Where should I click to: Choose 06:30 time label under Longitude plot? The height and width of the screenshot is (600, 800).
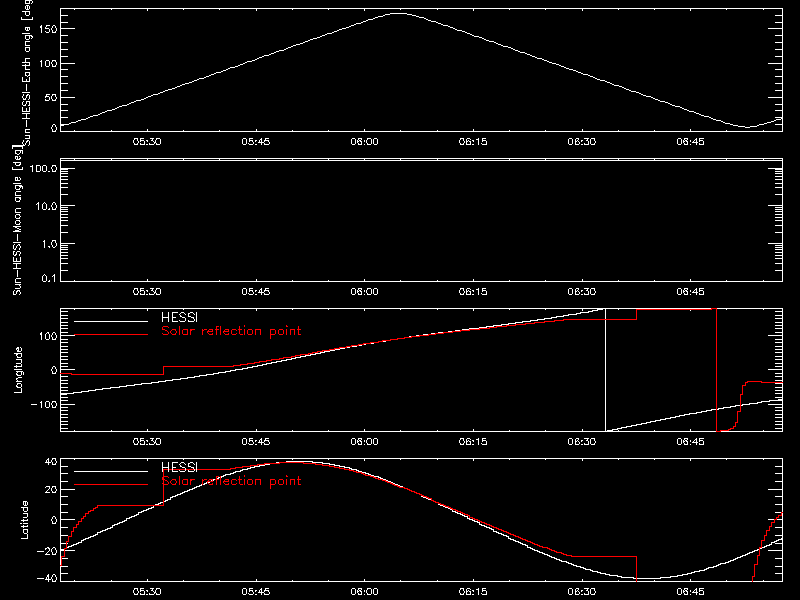(x=582, y=442)
